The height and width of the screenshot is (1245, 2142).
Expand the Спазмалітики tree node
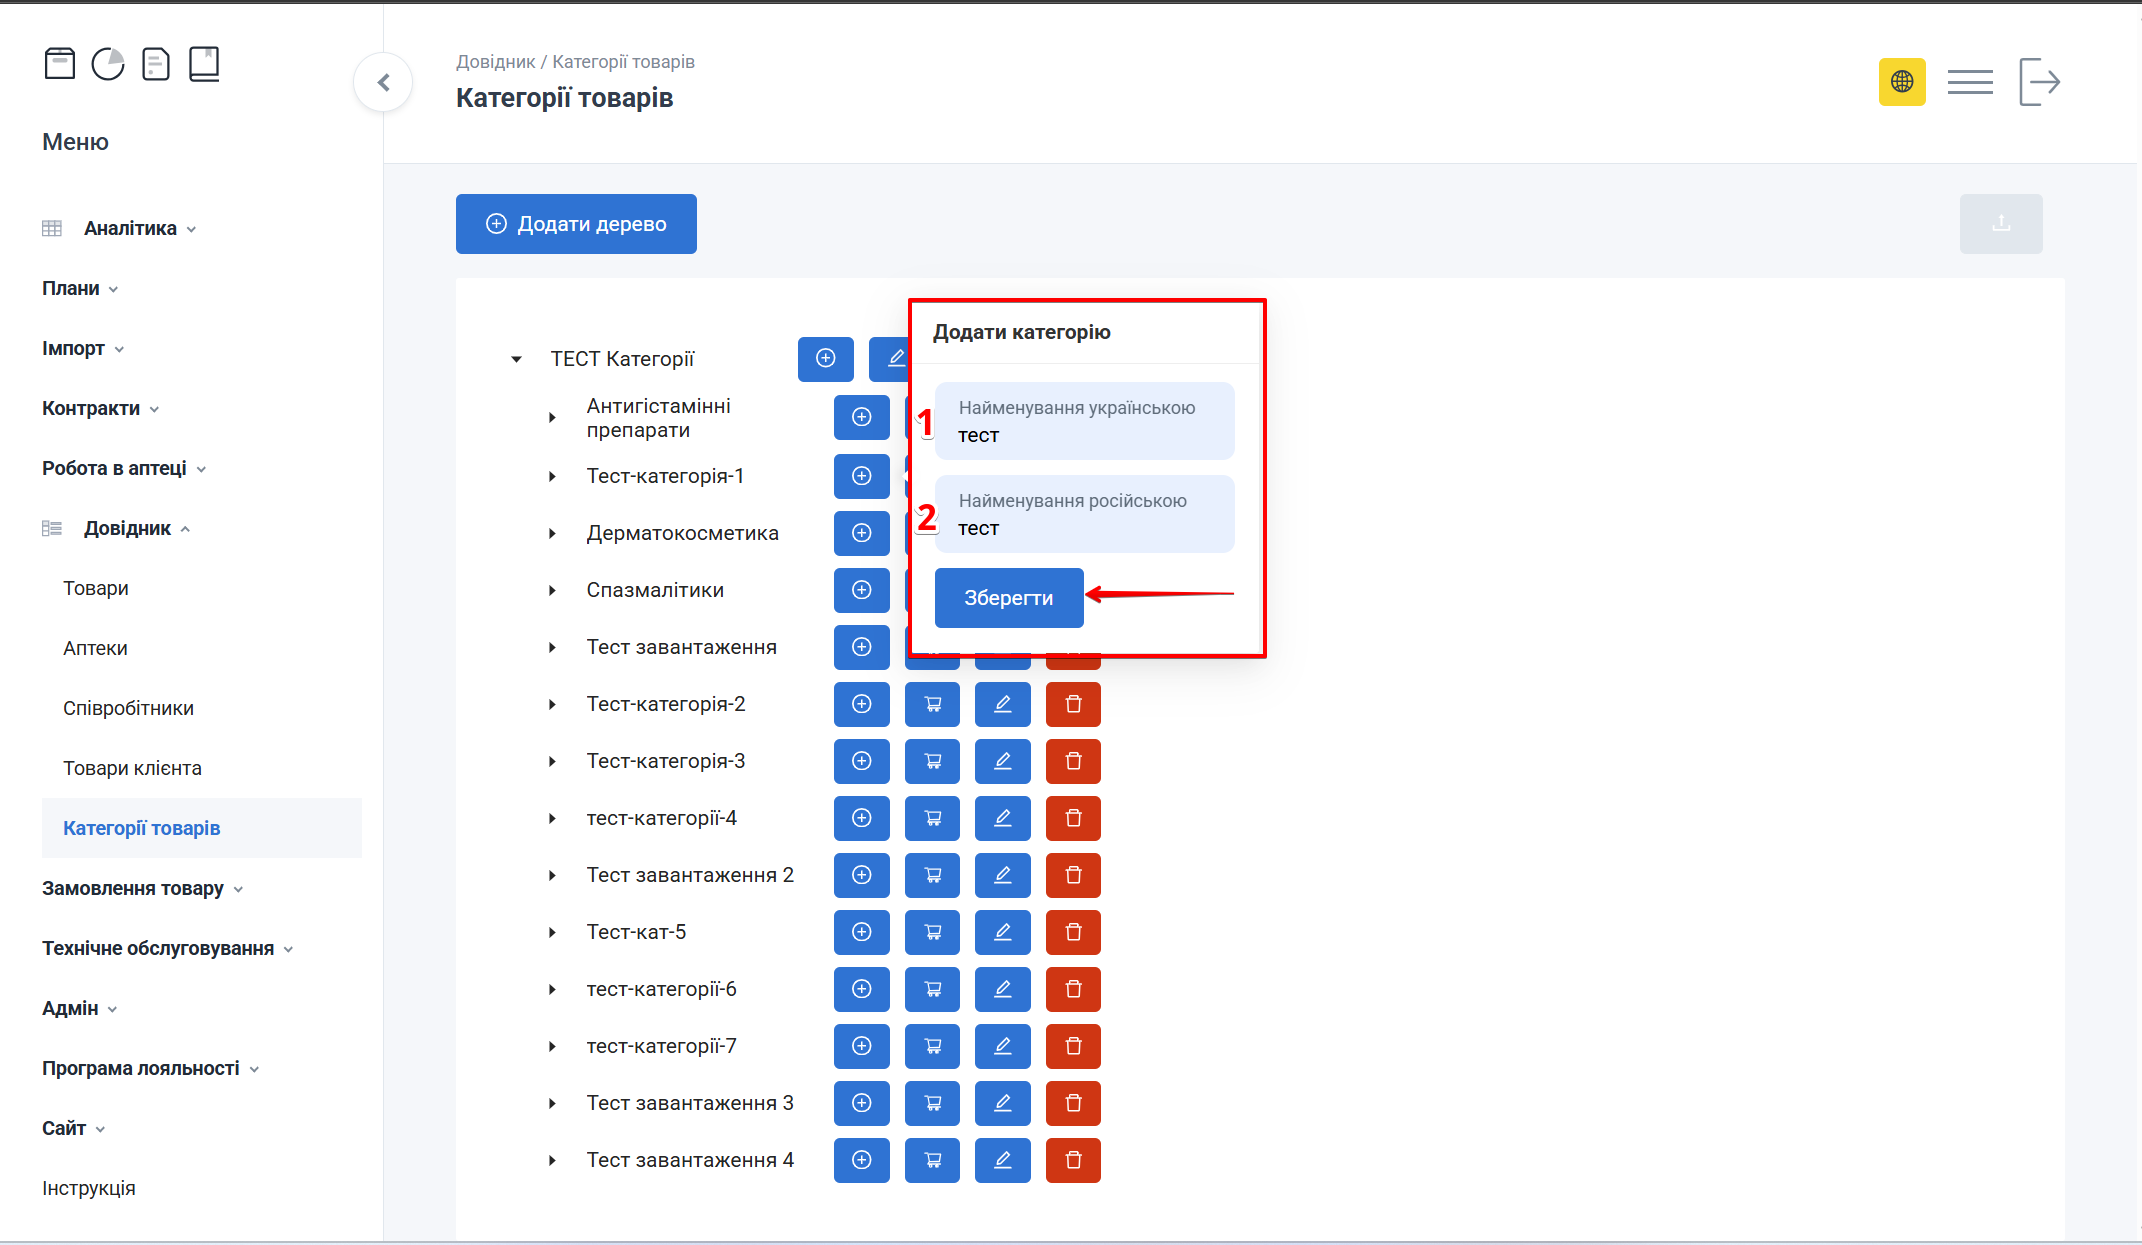point(552,590)
